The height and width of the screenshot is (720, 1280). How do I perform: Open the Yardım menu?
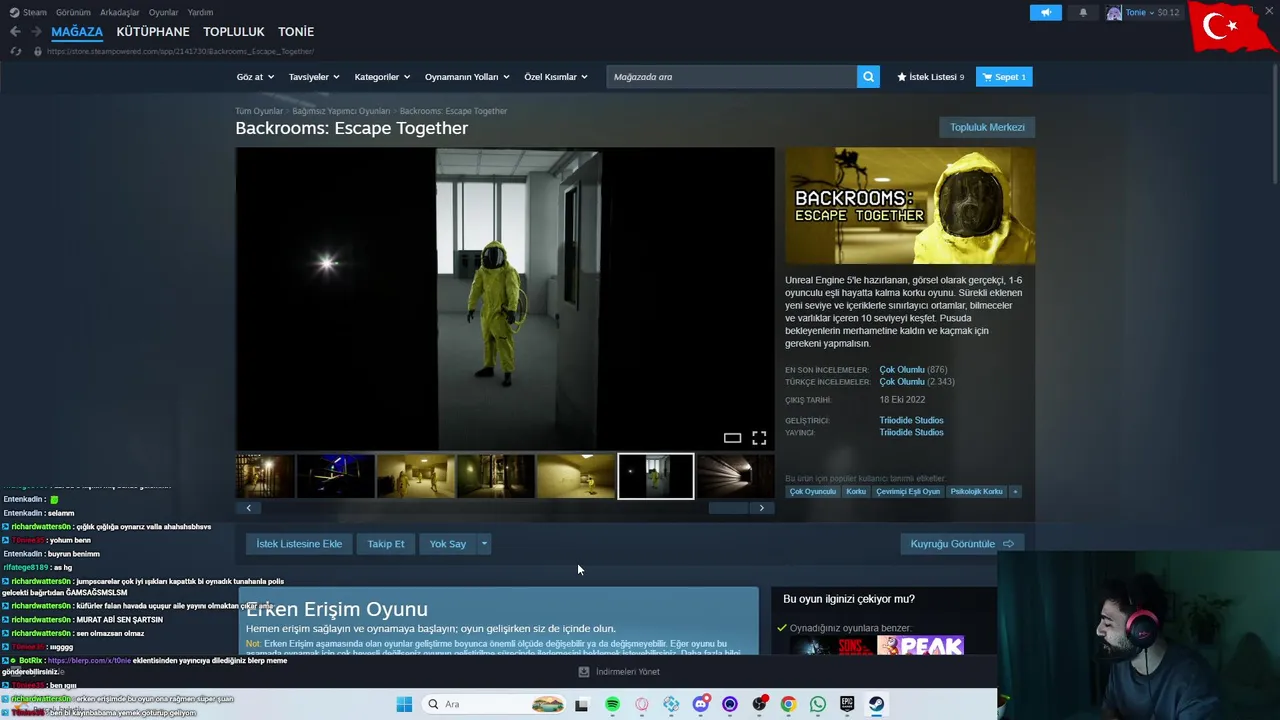click(200, 13)
